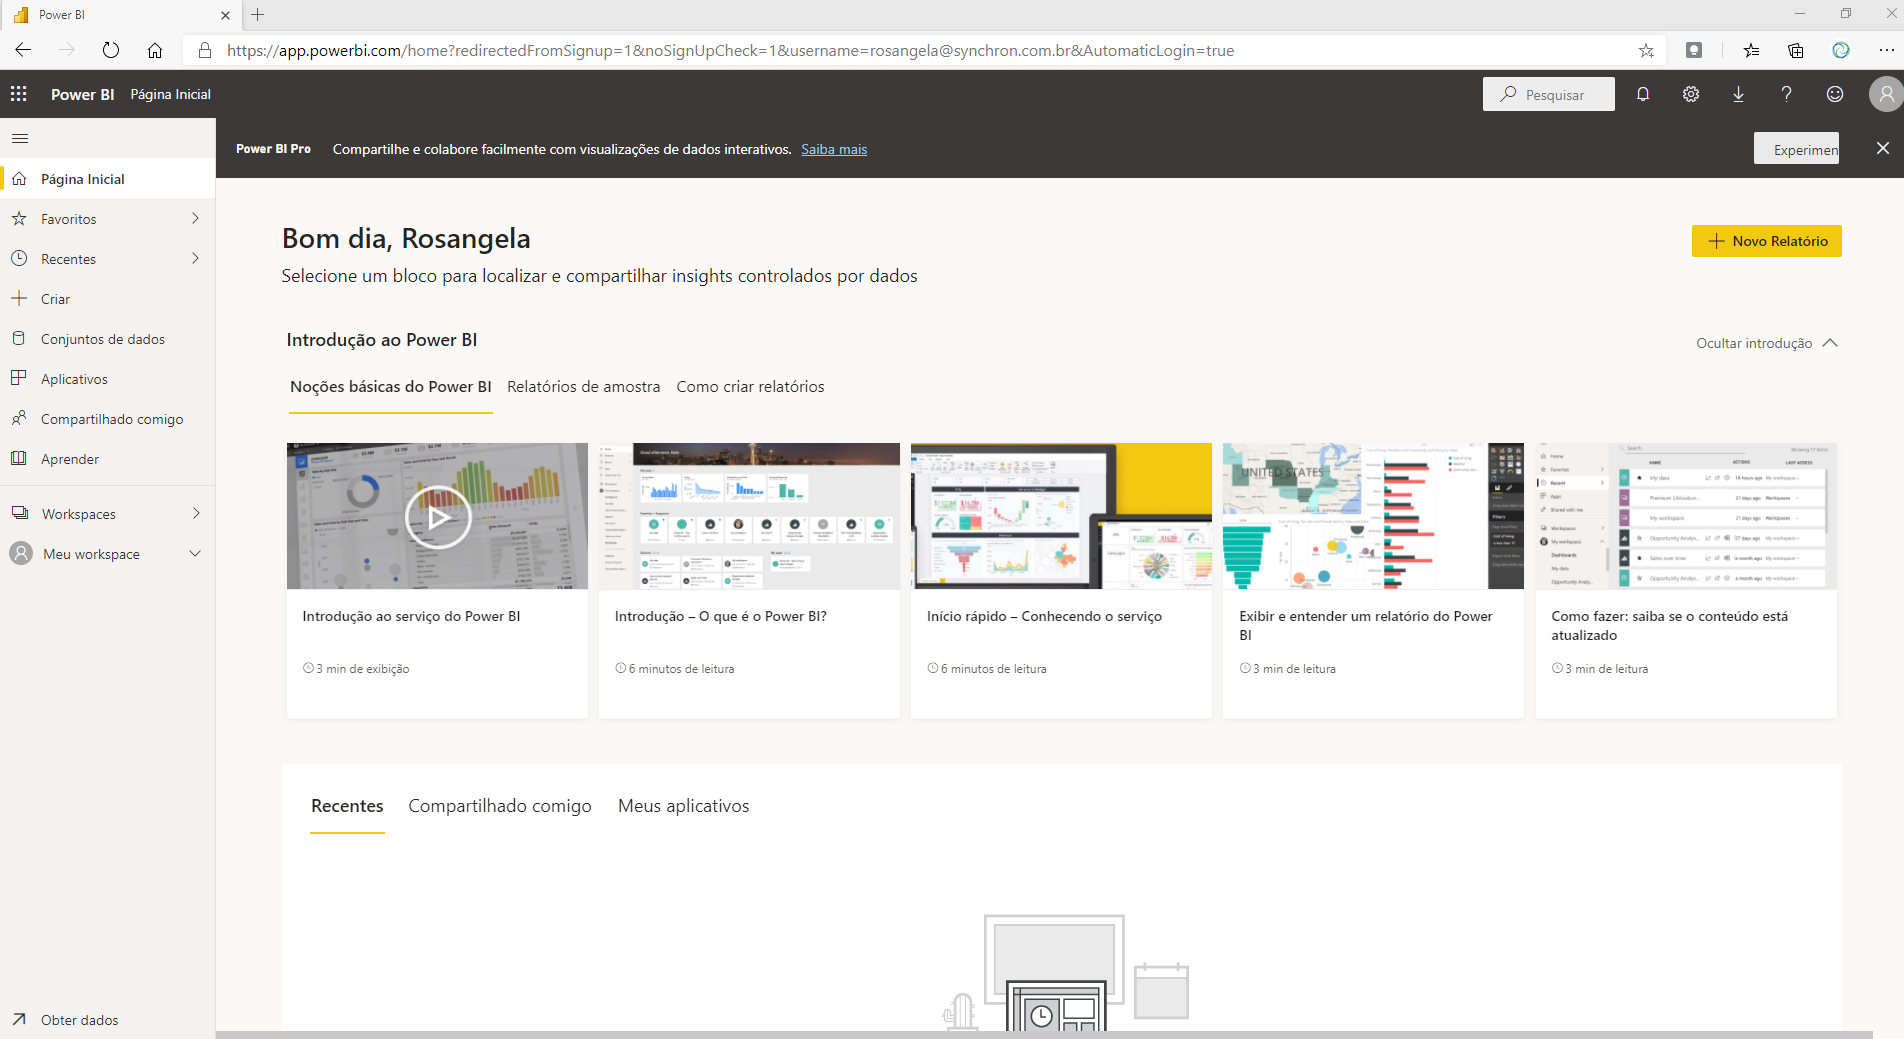Switch to Como criar relatórios tab
The height and width of the screenshot is (1039, 1904).
pyautogui.click(x=751, y=387)
